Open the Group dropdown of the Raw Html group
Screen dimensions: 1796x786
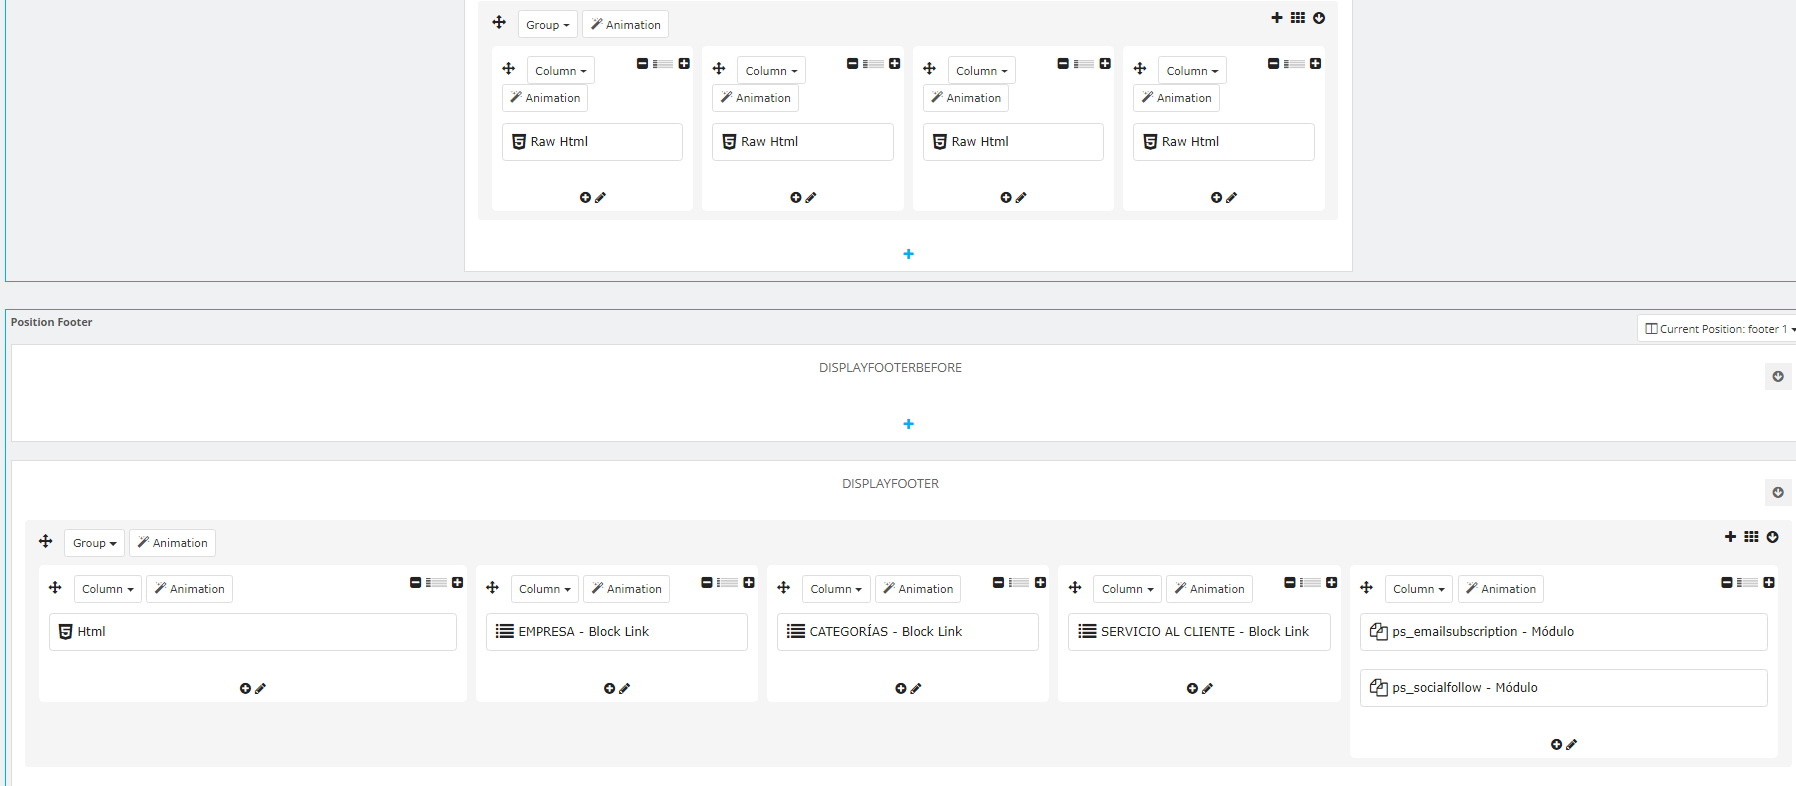click(x=548, y=25)
